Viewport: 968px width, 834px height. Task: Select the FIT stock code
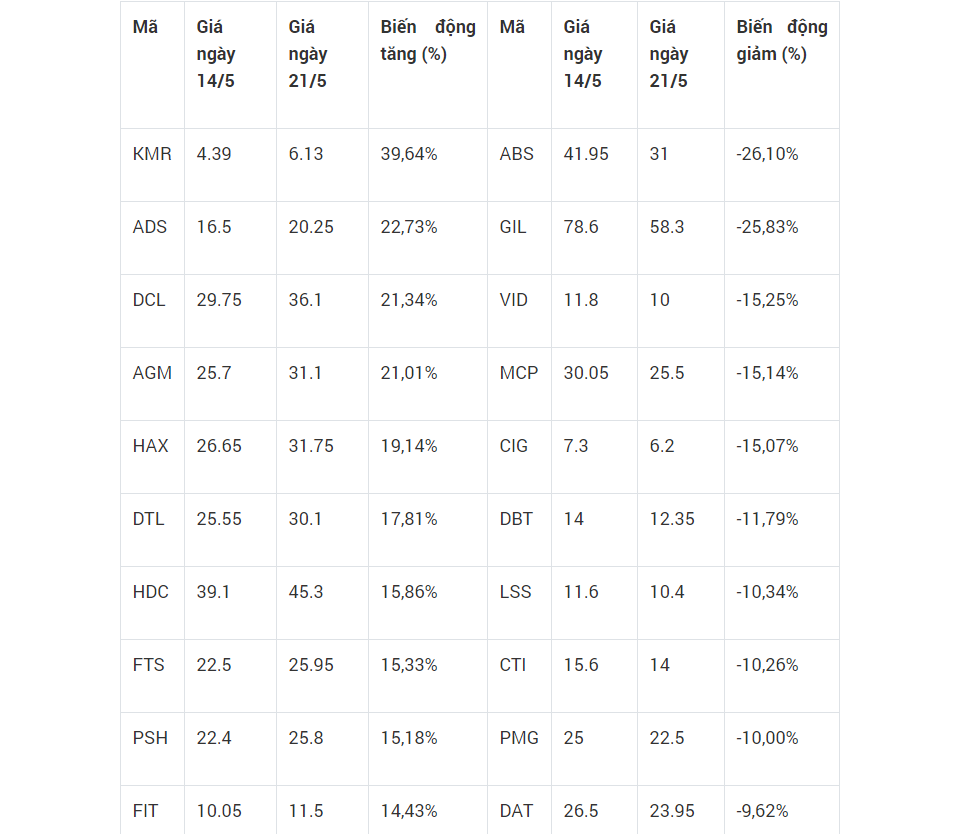tap(145, 811)
